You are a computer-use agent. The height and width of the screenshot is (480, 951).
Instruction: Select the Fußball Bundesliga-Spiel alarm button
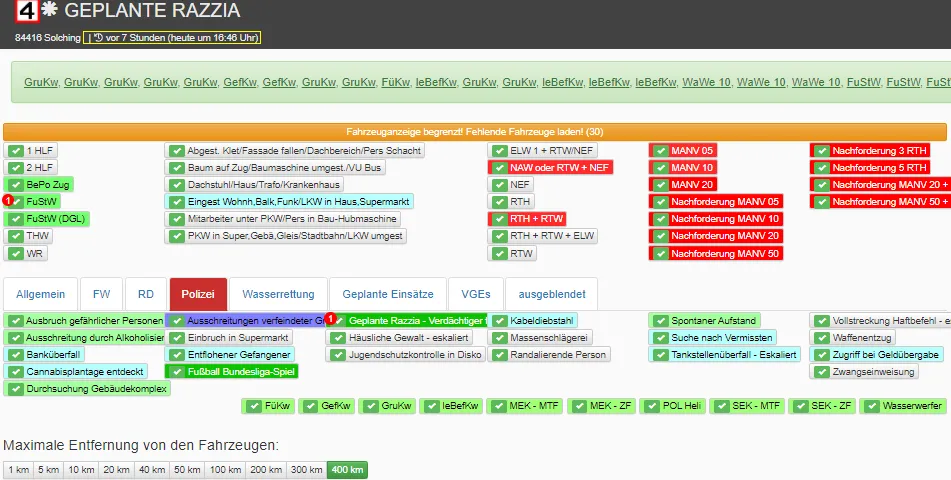[231, 372]
